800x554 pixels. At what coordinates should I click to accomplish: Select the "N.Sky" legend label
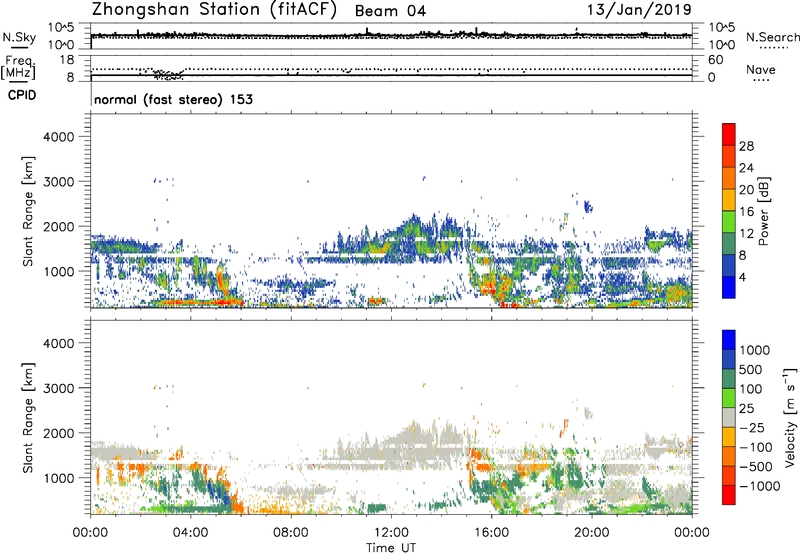19,37
